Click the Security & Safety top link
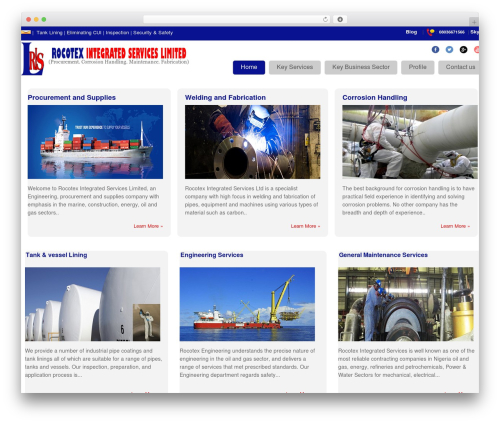This screenshot has width=500, height=423. 153,33
